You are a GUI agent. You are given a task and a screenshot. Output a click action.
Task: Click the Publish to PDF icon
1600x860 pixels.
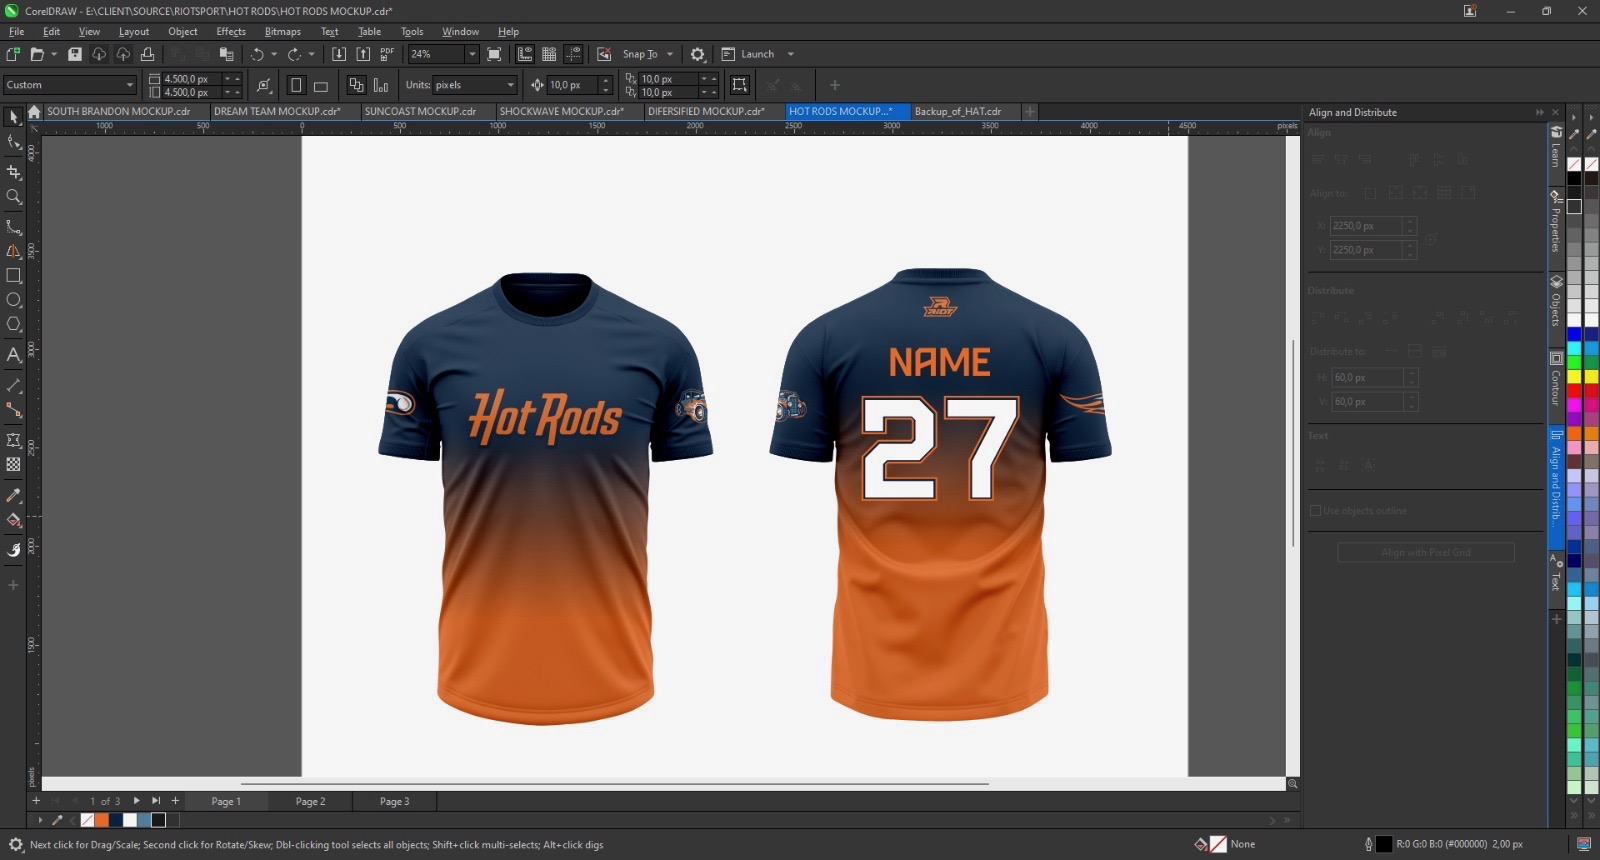387,54
